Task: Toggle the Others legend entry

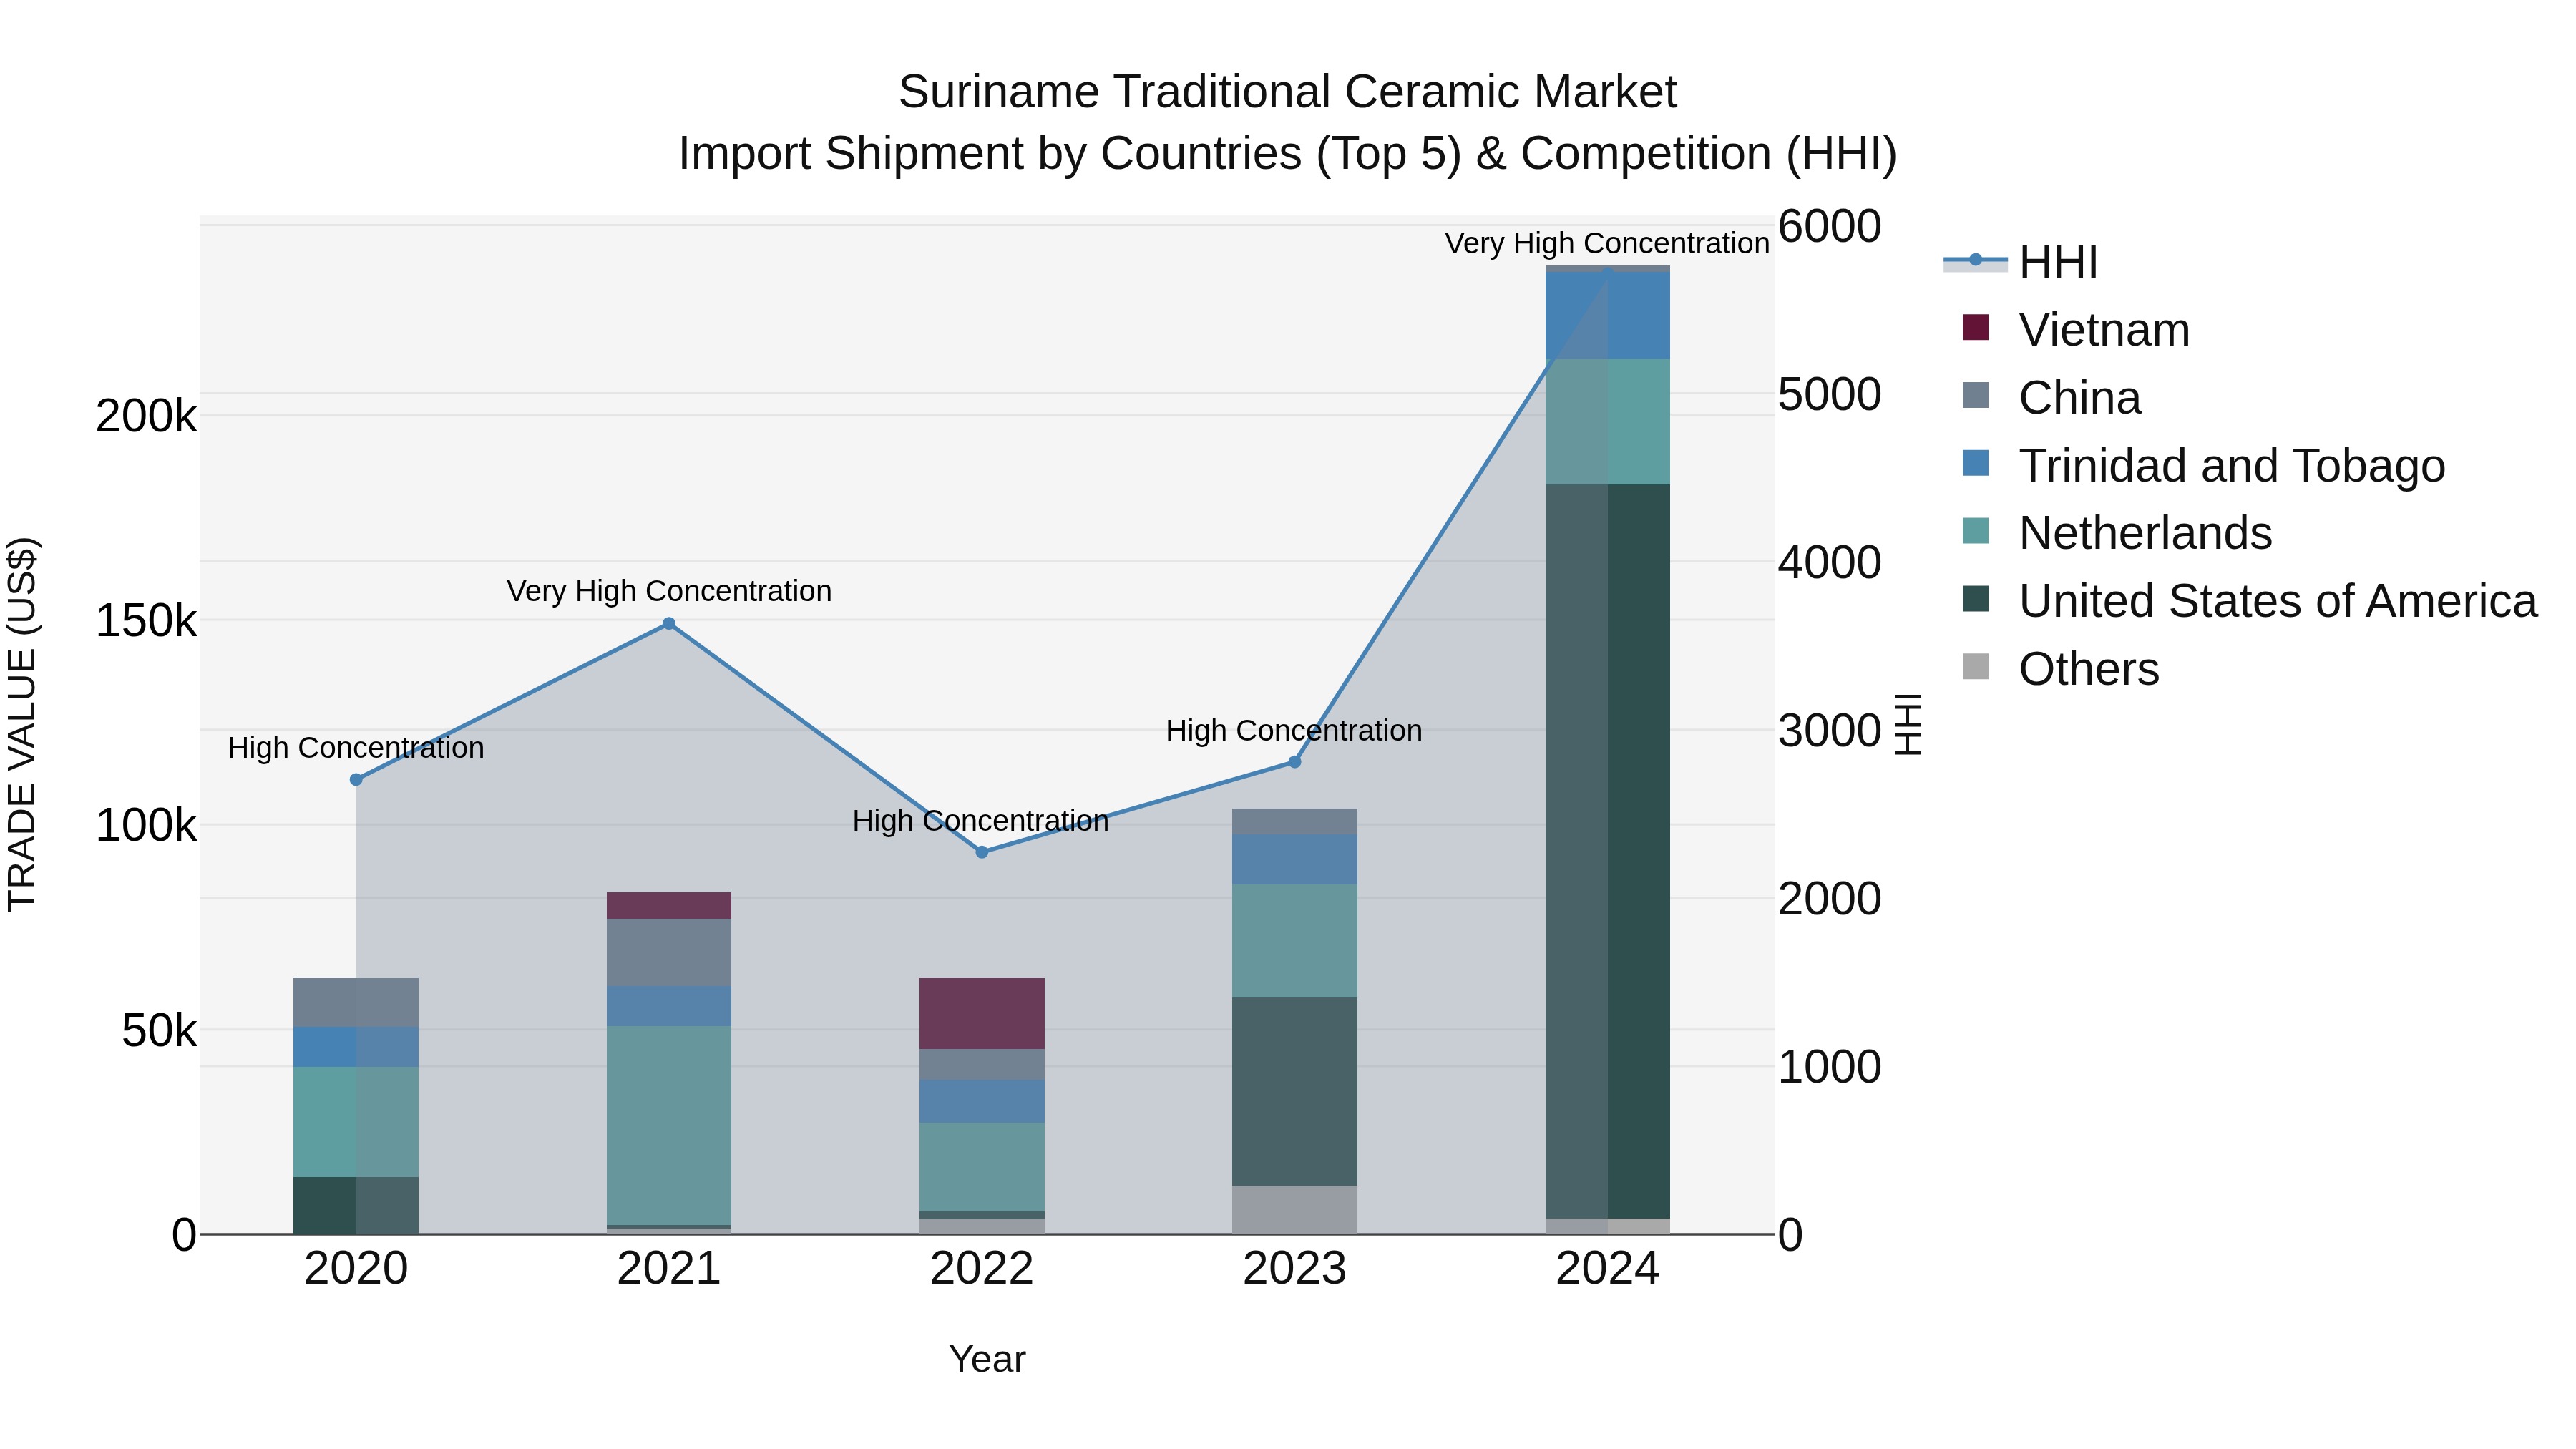Action: (x=2061, y=669)
